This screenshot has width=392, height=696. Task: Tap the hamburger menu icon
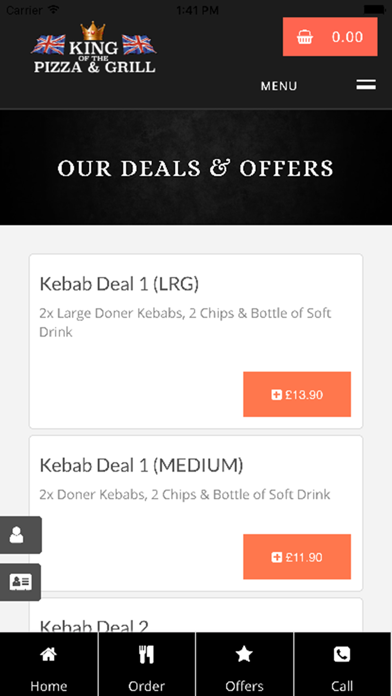click(x=366, y=84)
